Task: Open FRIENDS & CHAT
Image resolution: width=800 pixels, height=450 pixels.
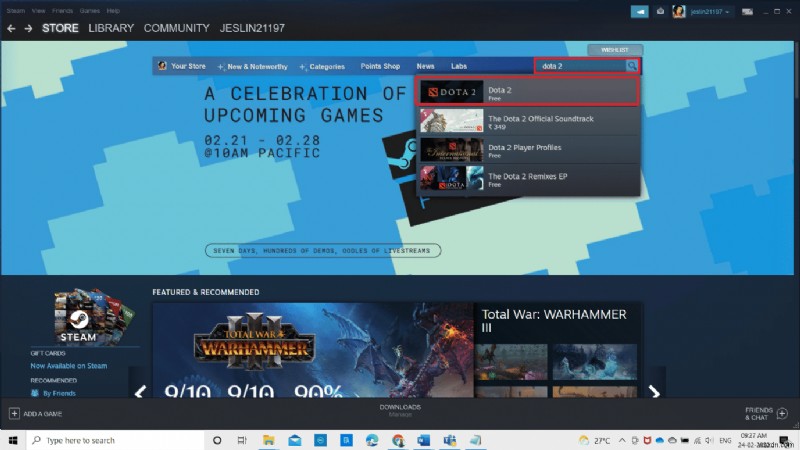Action: 759,414
